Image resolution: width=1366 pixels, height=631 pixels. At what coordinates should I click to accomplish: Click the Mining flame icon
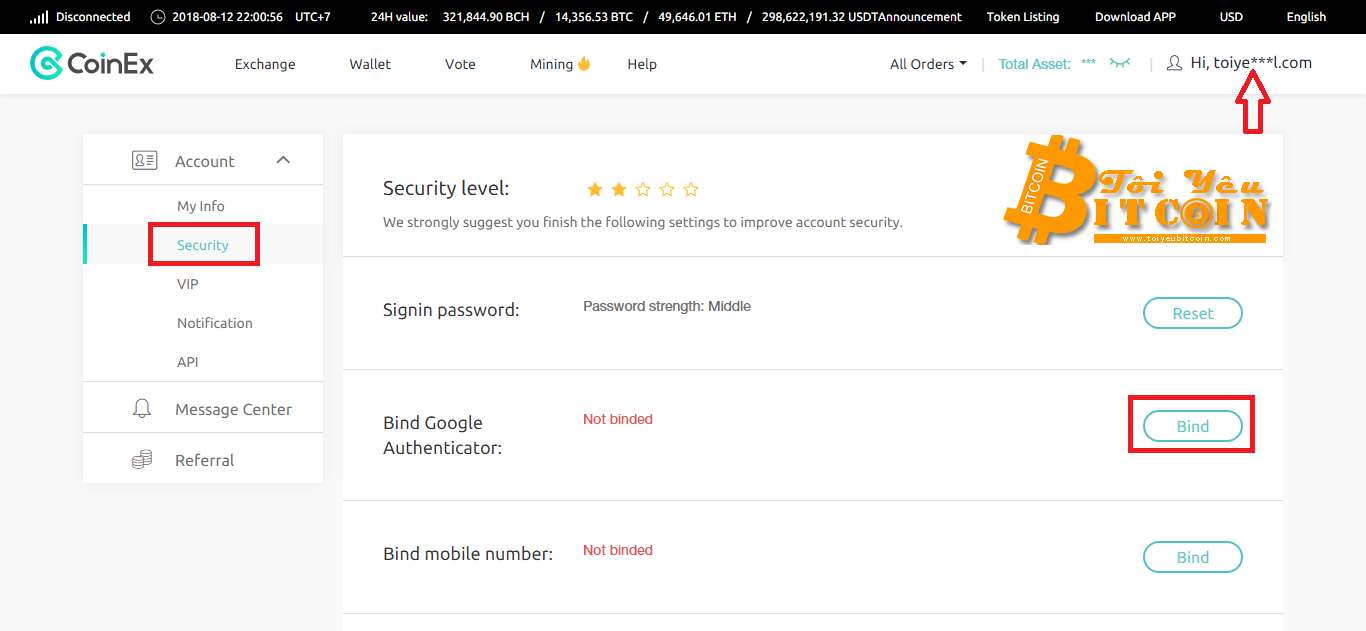(x=584, y=64)
